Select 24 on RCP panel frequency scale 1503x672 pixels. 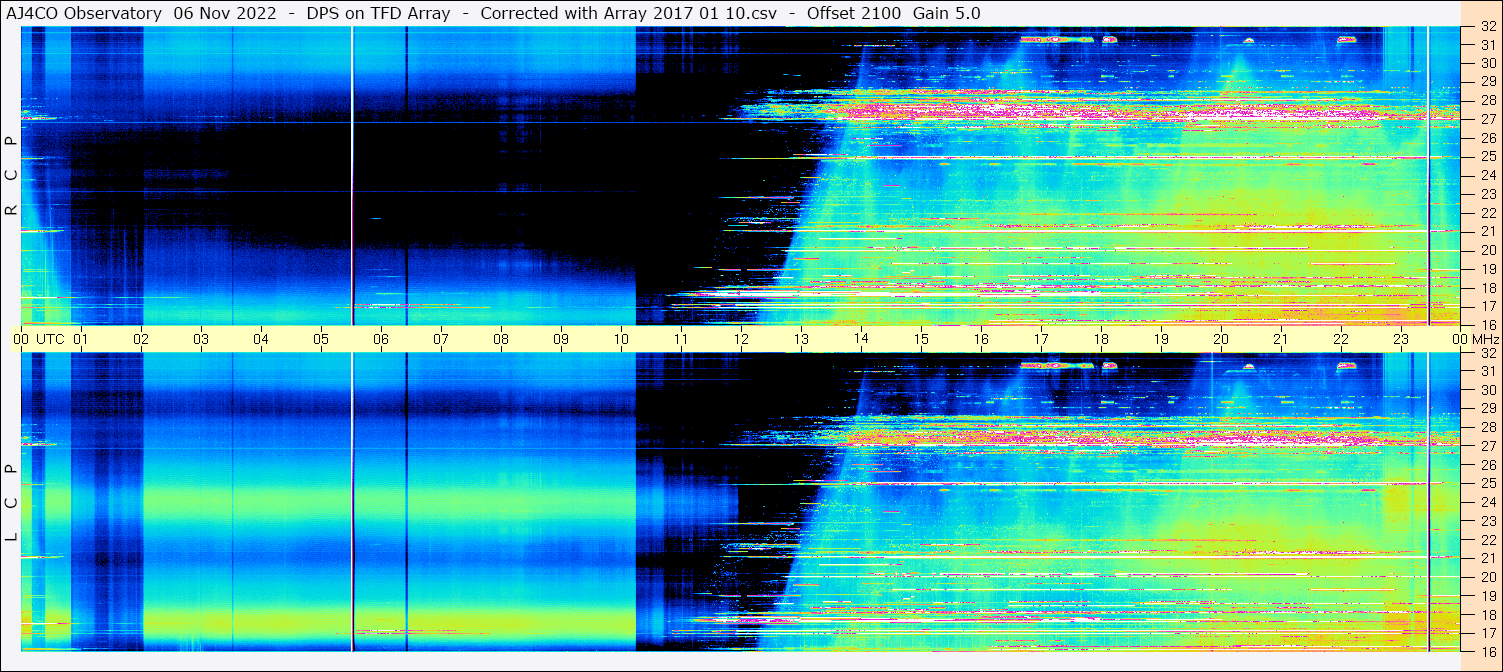1487,175
